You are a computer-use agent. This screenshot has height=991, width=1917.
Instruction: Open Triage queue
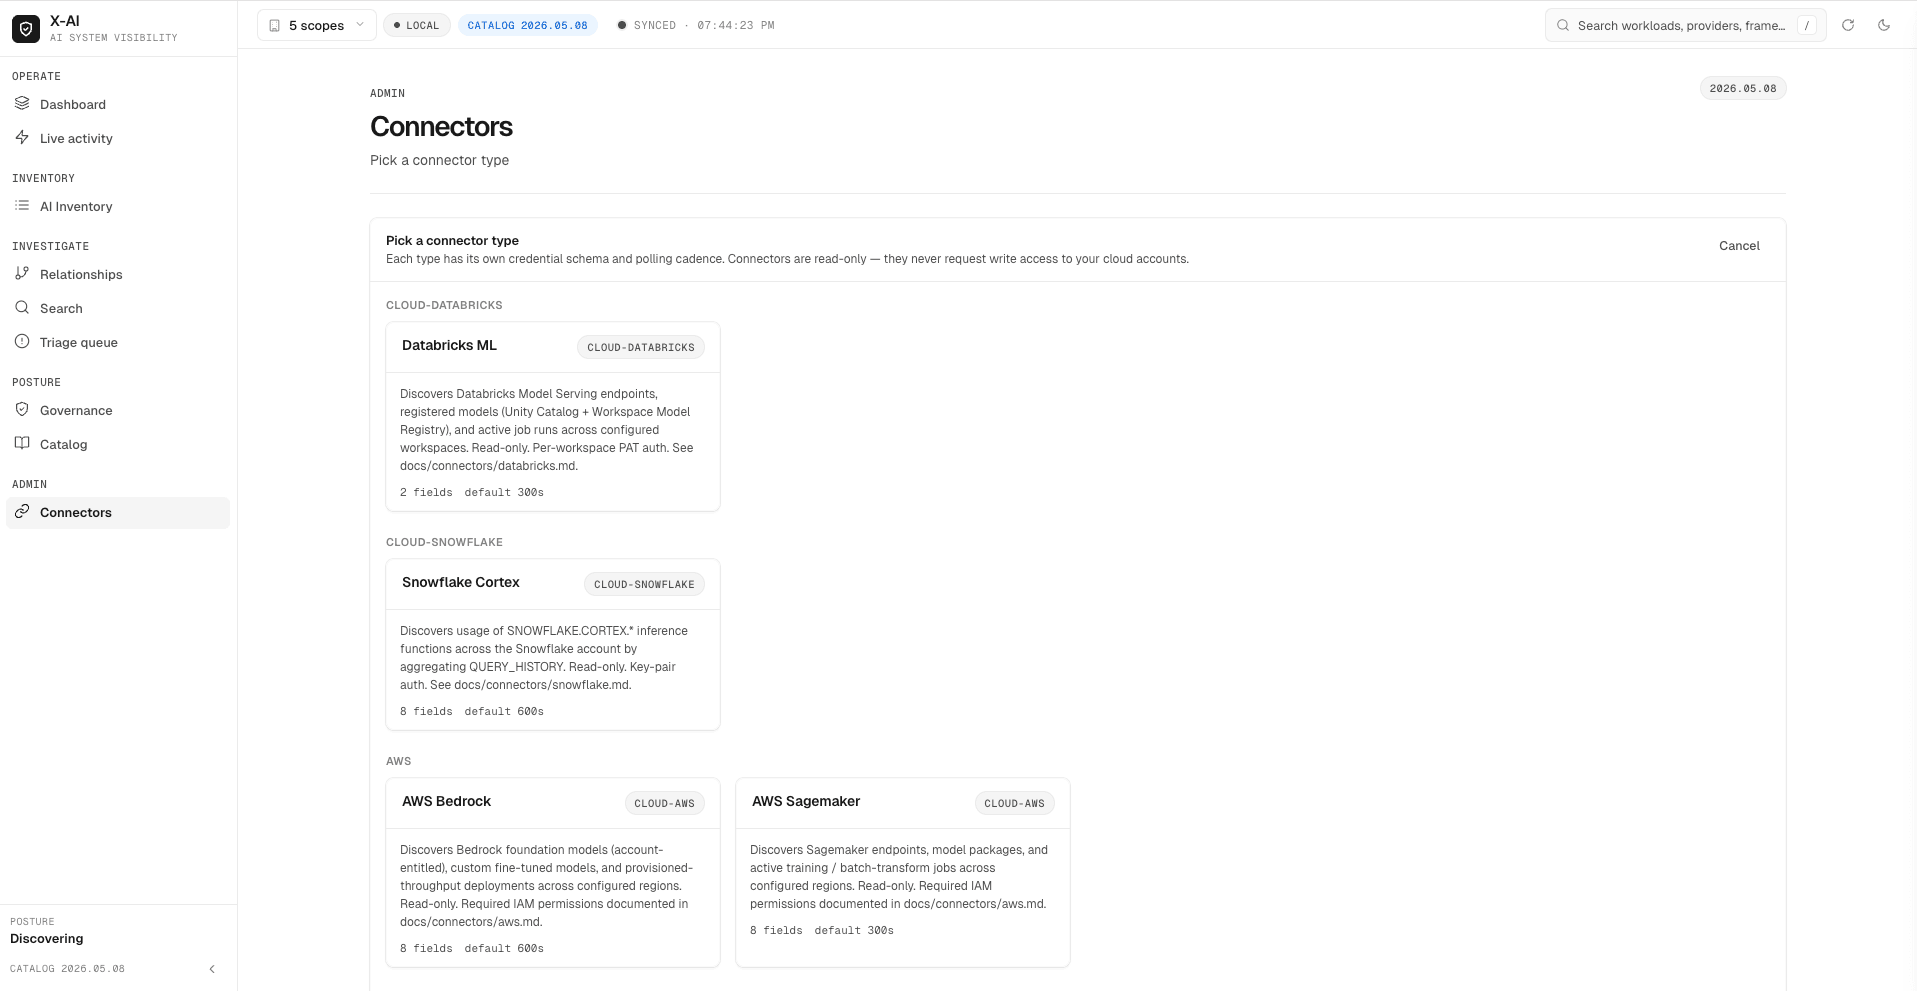click(x=118, y=342)
